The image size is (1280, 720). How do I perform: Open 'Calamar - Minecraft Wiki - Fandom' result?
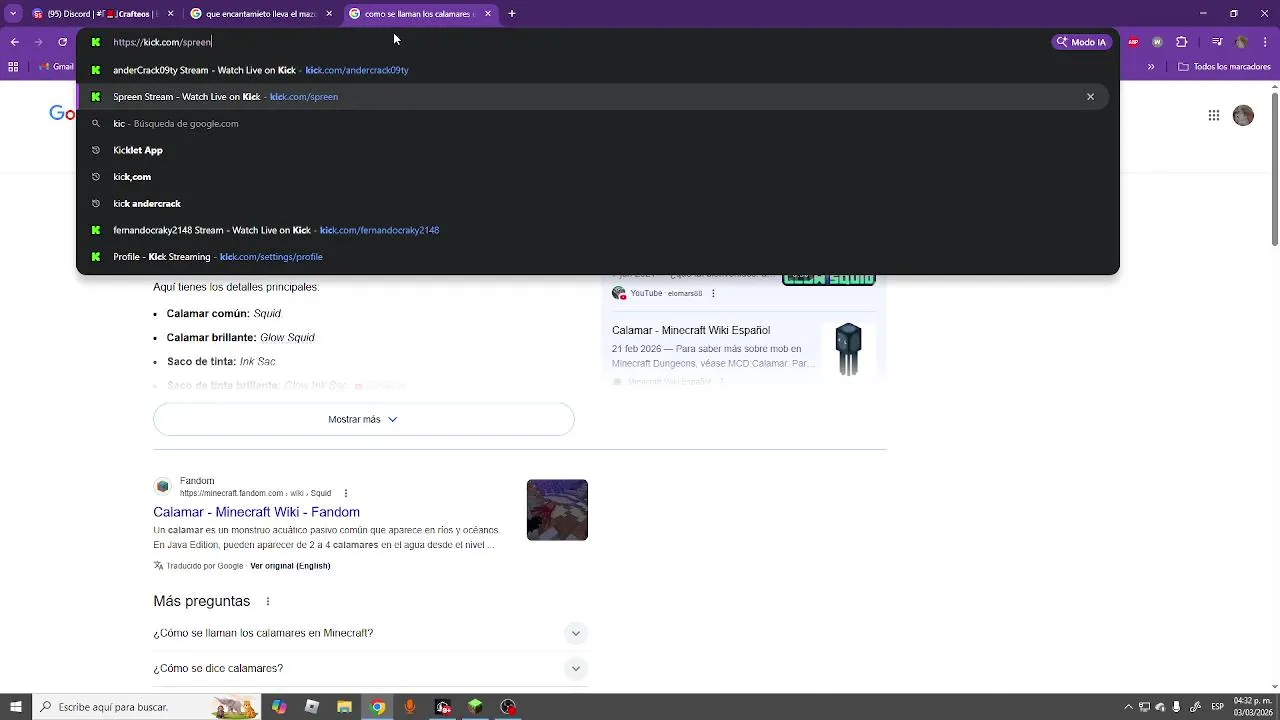tap(256, 512)
